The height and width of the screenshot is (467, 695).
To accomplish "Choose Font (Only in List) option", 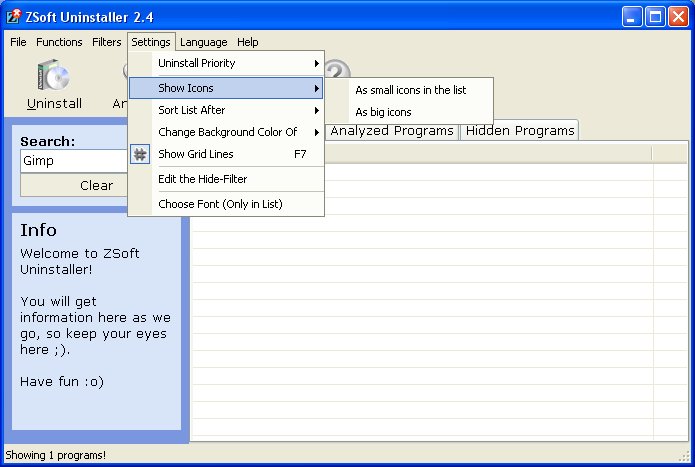I will 226,204.
